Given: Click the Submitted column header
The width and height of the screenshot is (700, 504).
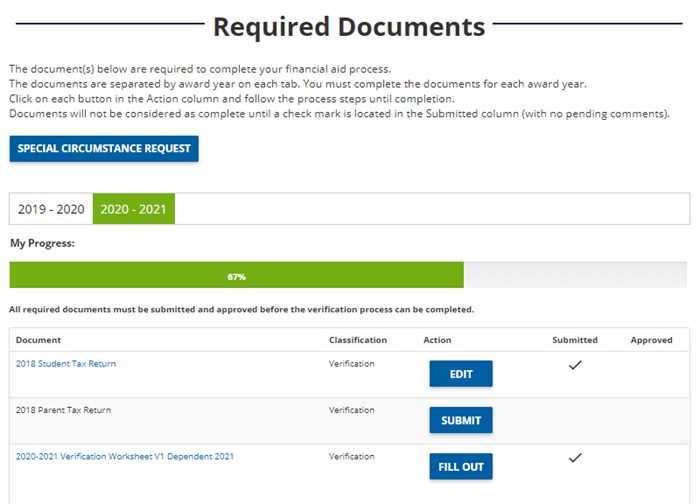Looking at the screenshot, I should tap(574, 340).
